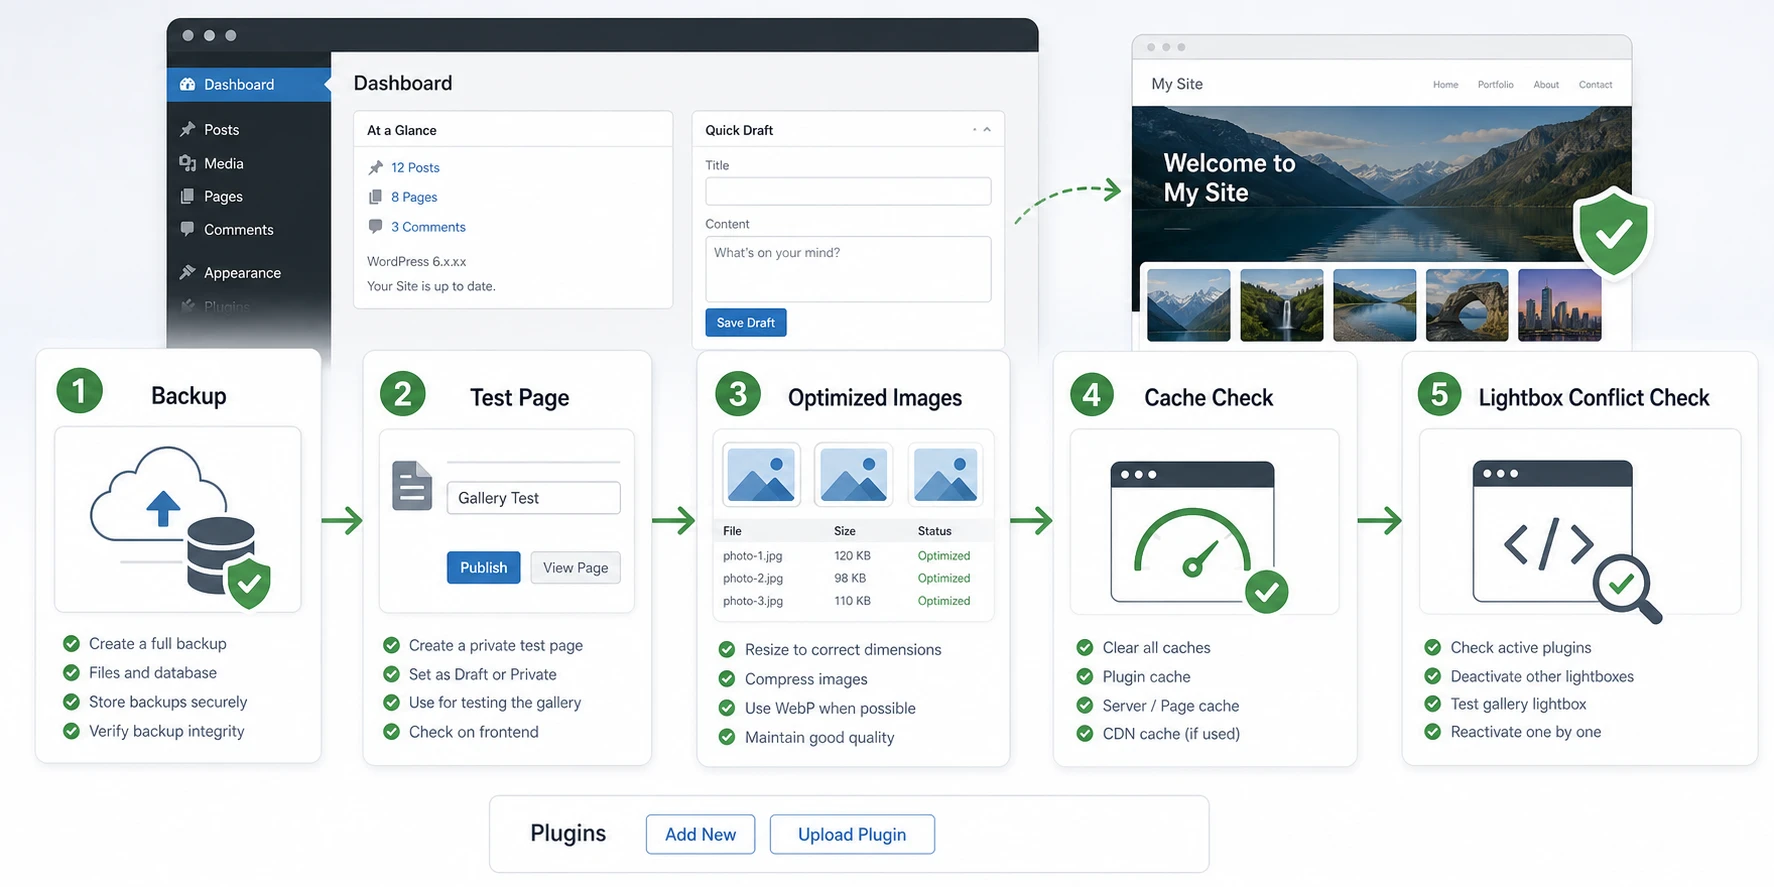Focus the Quick Draft Title field
The width and height of the screenshot is (1774, 887).
(848, 191)
